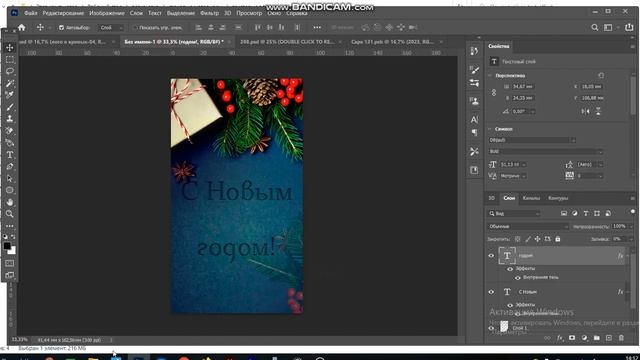Open the Character panel icon (A|)
640x360 pixels.
pyautogui.click(x=474, y=120)
